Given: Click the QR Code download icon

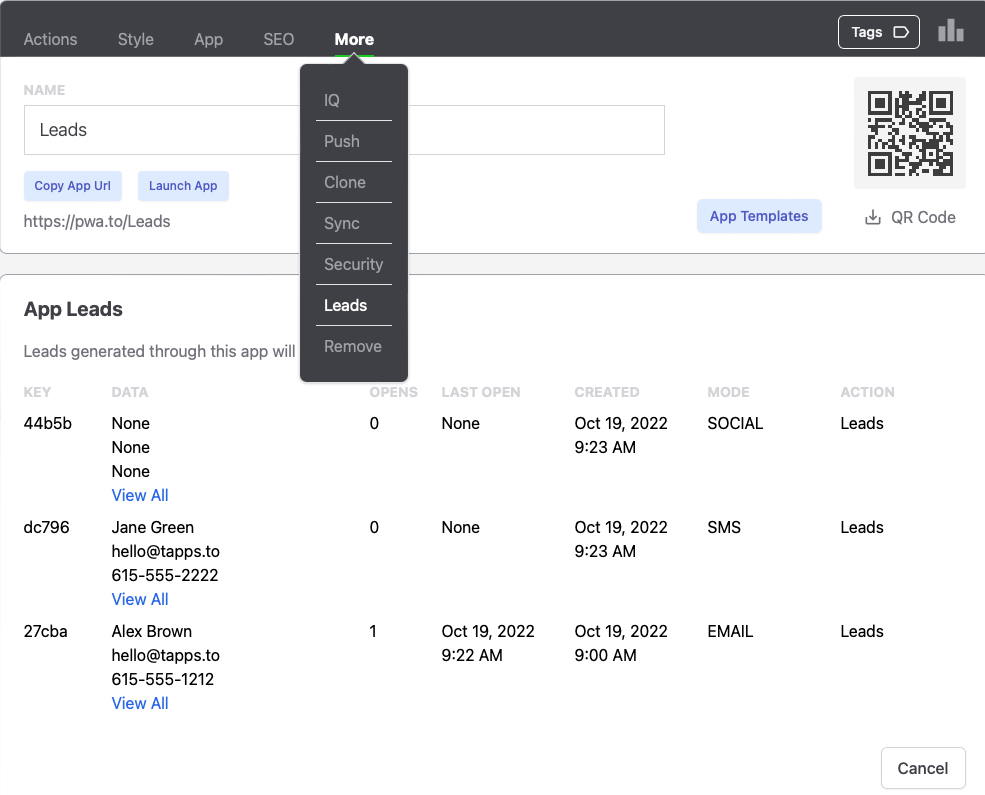Looking at the screenshot, I should click(873, 217).
